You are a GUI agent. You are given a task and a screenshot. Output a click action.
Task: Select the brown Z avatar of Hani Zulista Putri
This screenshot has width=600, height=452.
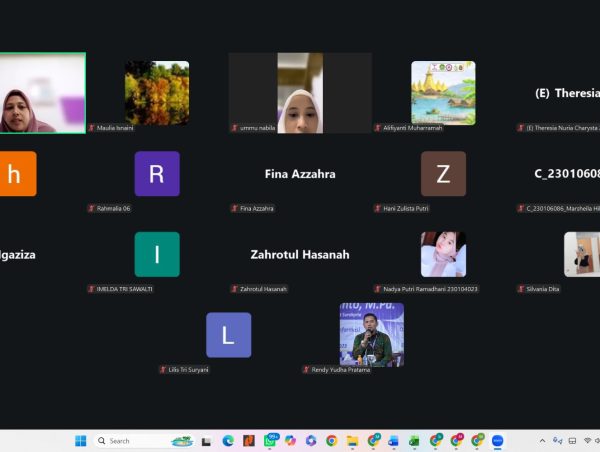click(x=443, y=174)
